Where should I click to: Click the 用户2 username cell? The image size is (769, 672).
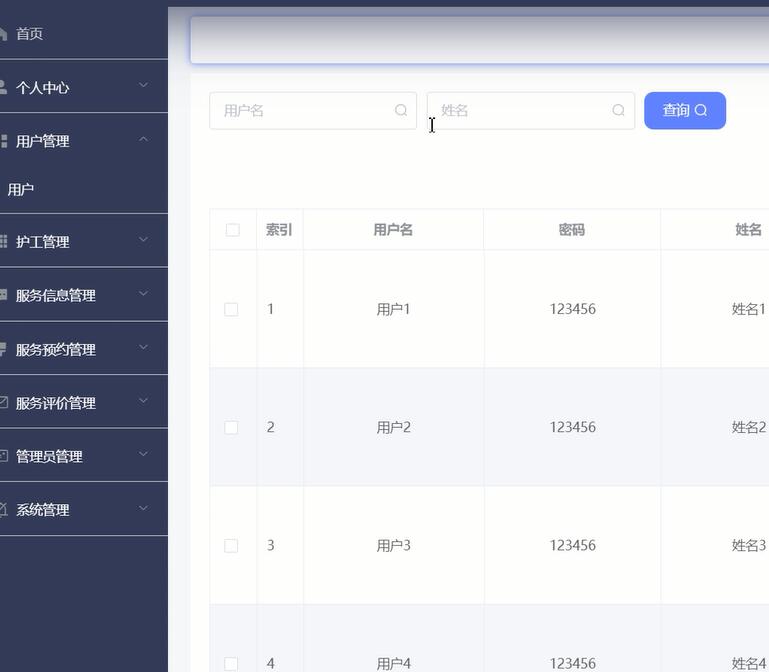[393, 427]
